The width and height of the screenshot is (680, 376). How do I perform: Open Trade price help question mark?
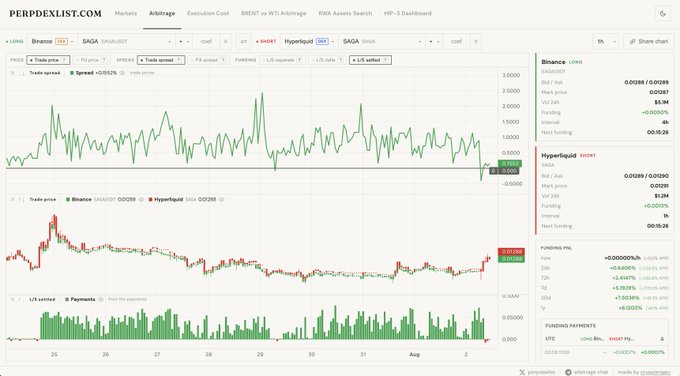coord(64,60)
